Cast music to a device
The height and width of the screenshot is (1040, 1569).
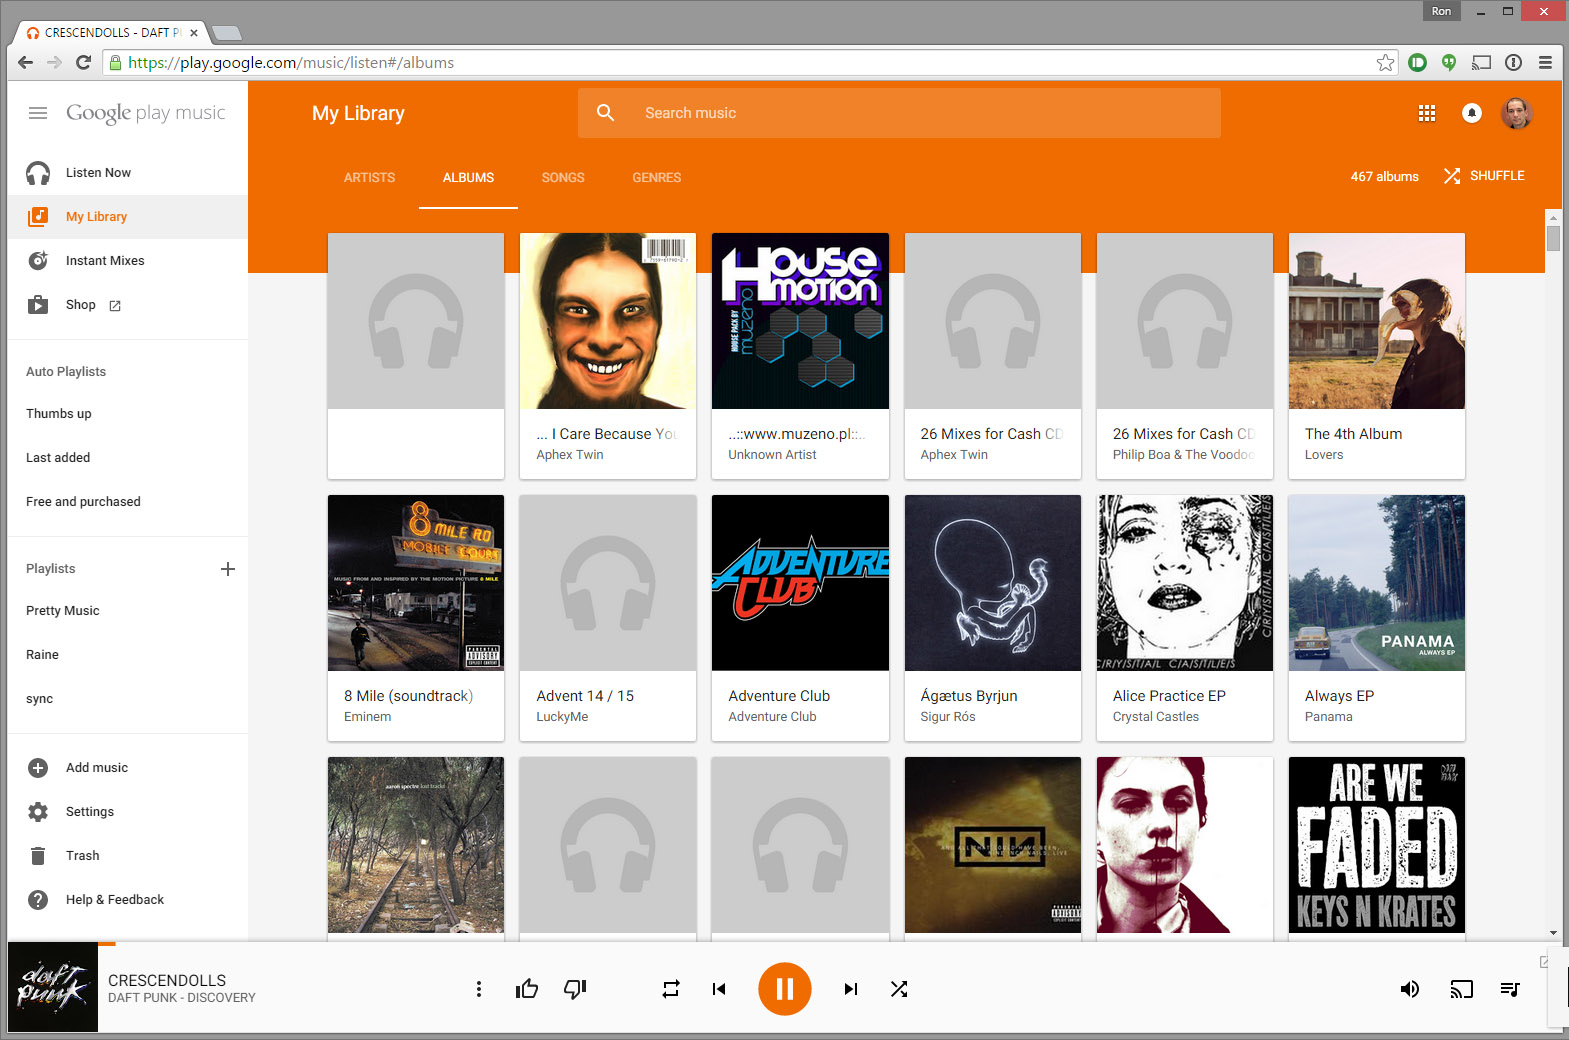point(1462,989)
